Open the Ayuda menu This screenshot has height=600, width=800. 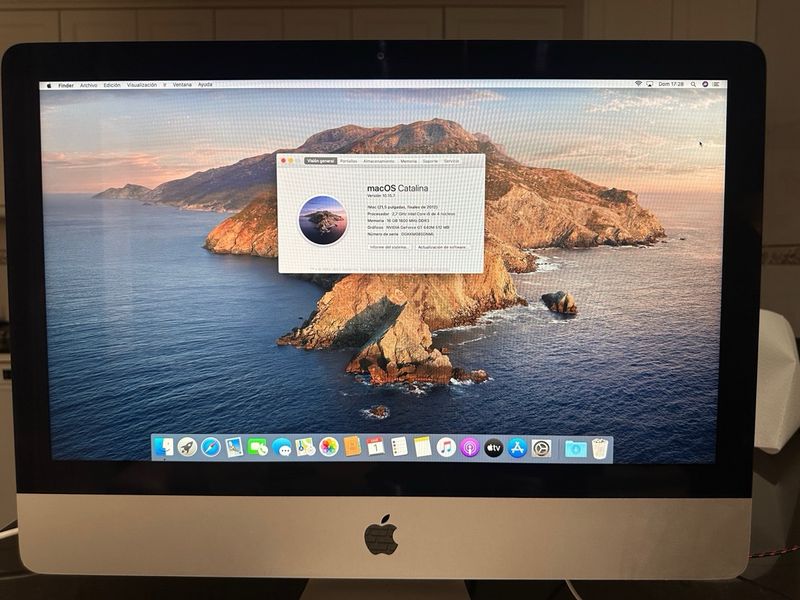[205, 85]
